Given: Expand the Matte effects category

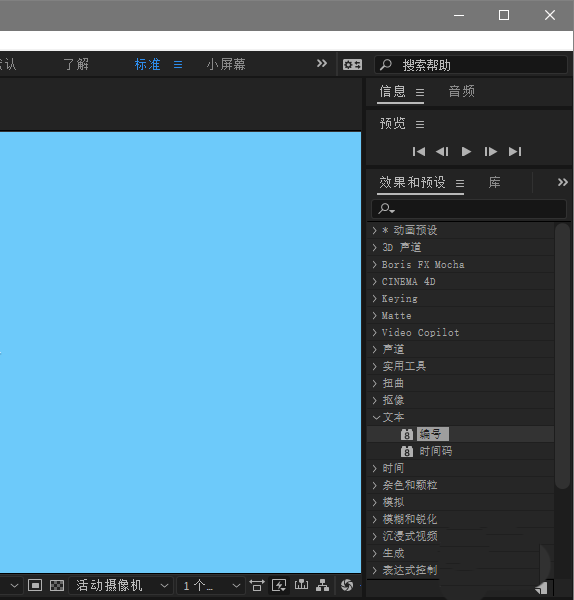Looking at the screenshot, I should 375,316.
